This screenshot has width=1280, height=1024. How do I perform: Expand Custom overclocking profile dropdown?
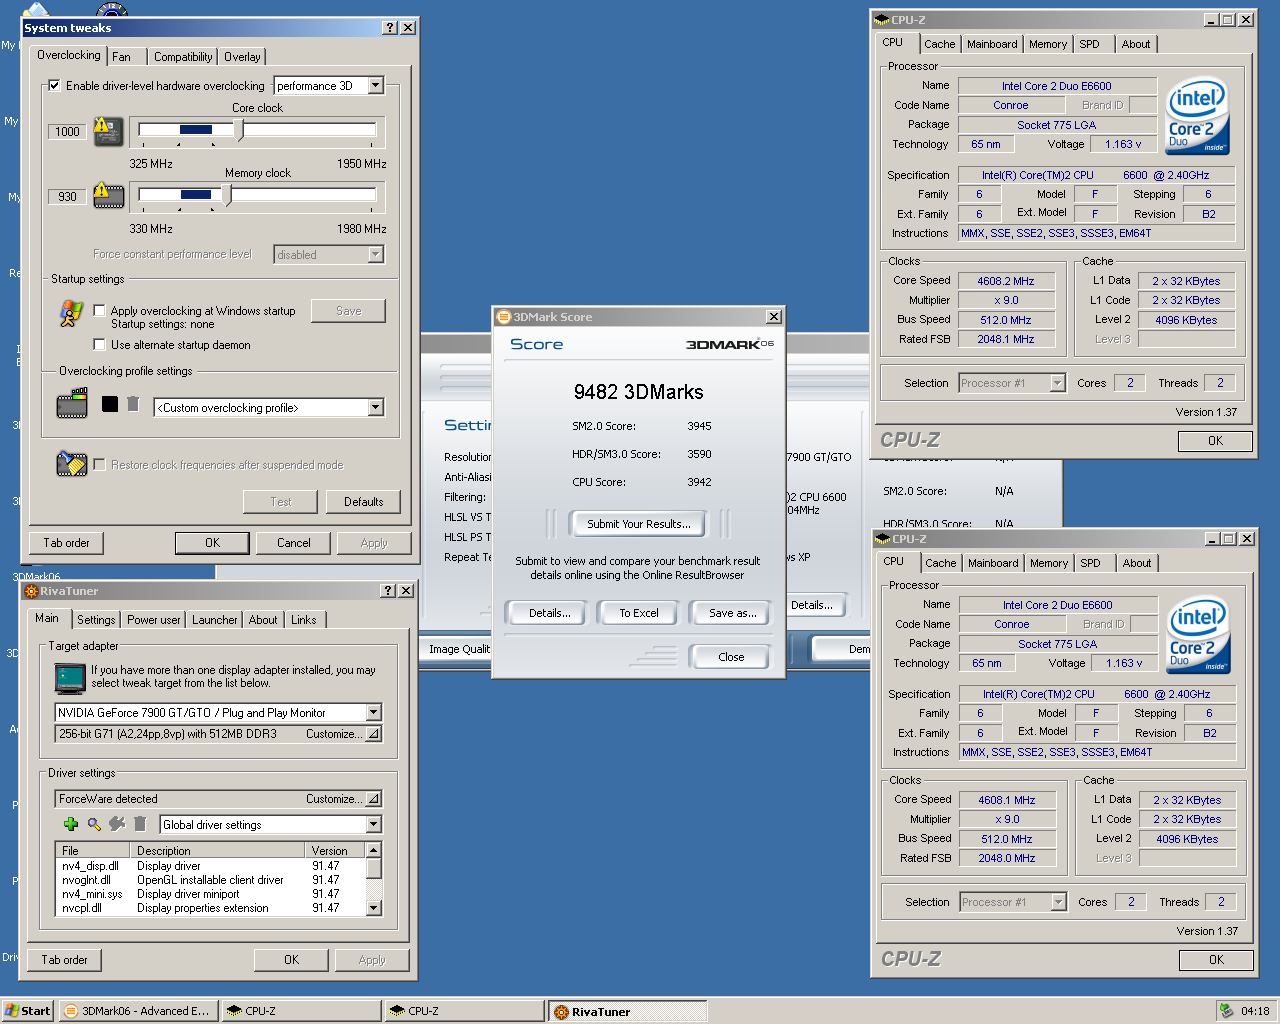click(376, 408)
